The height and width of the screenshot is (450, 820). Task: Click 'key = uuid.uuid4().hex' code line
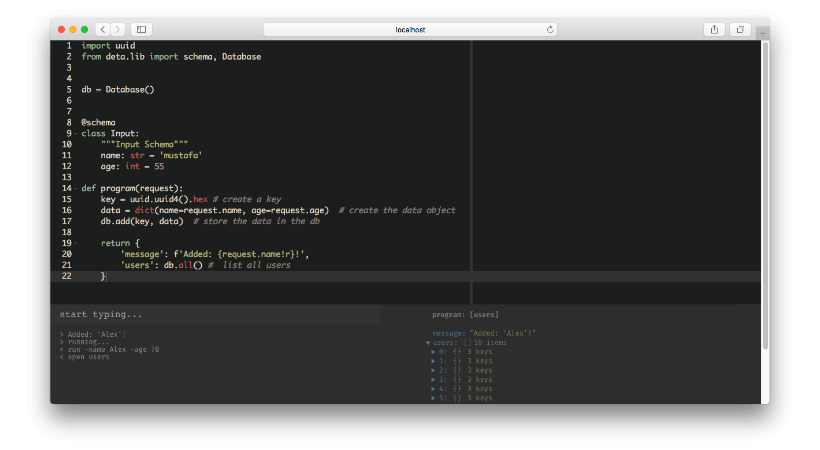coord(154,199)
